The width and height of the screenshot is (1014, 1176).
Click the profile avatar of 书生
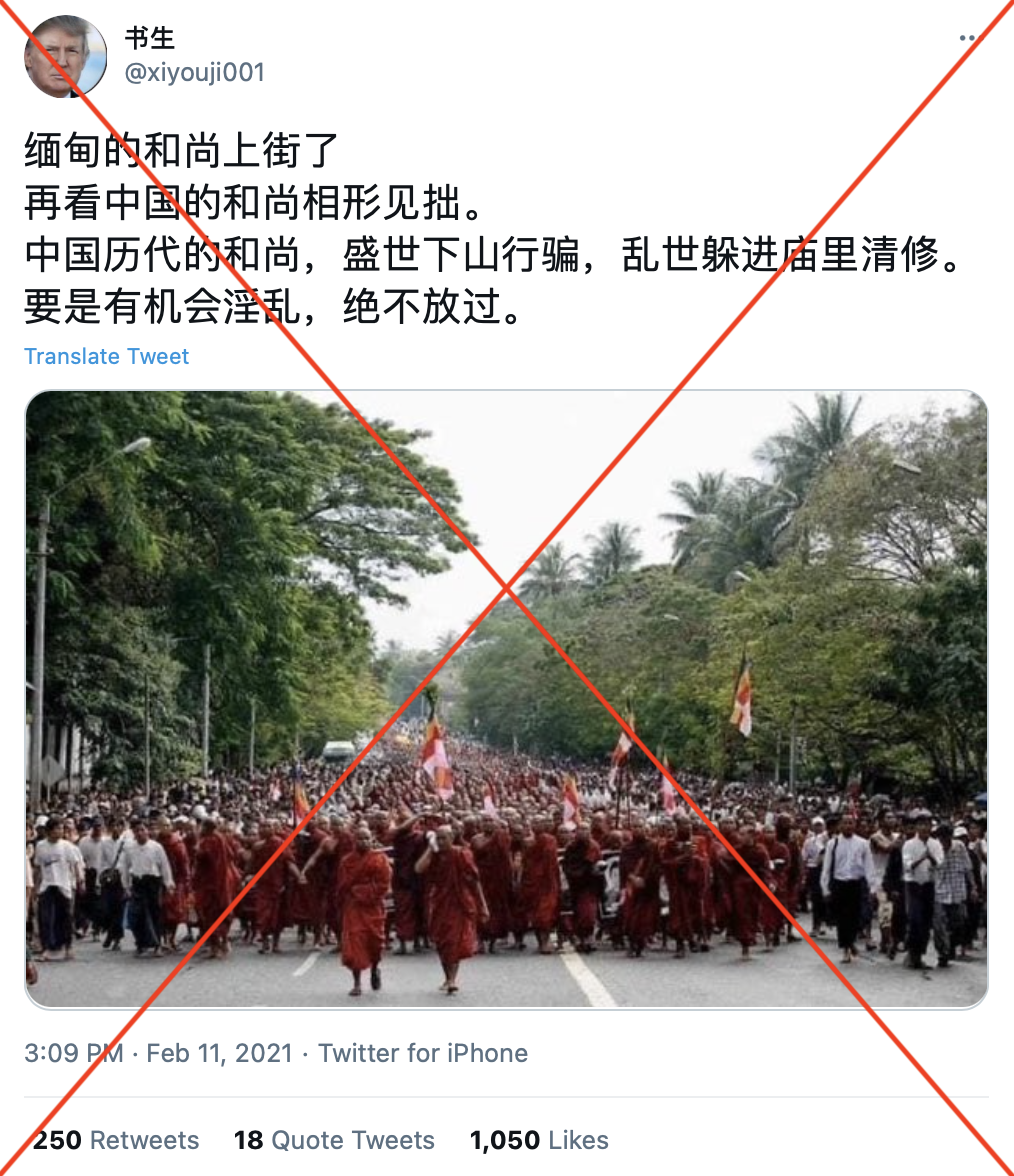point(65,56)
